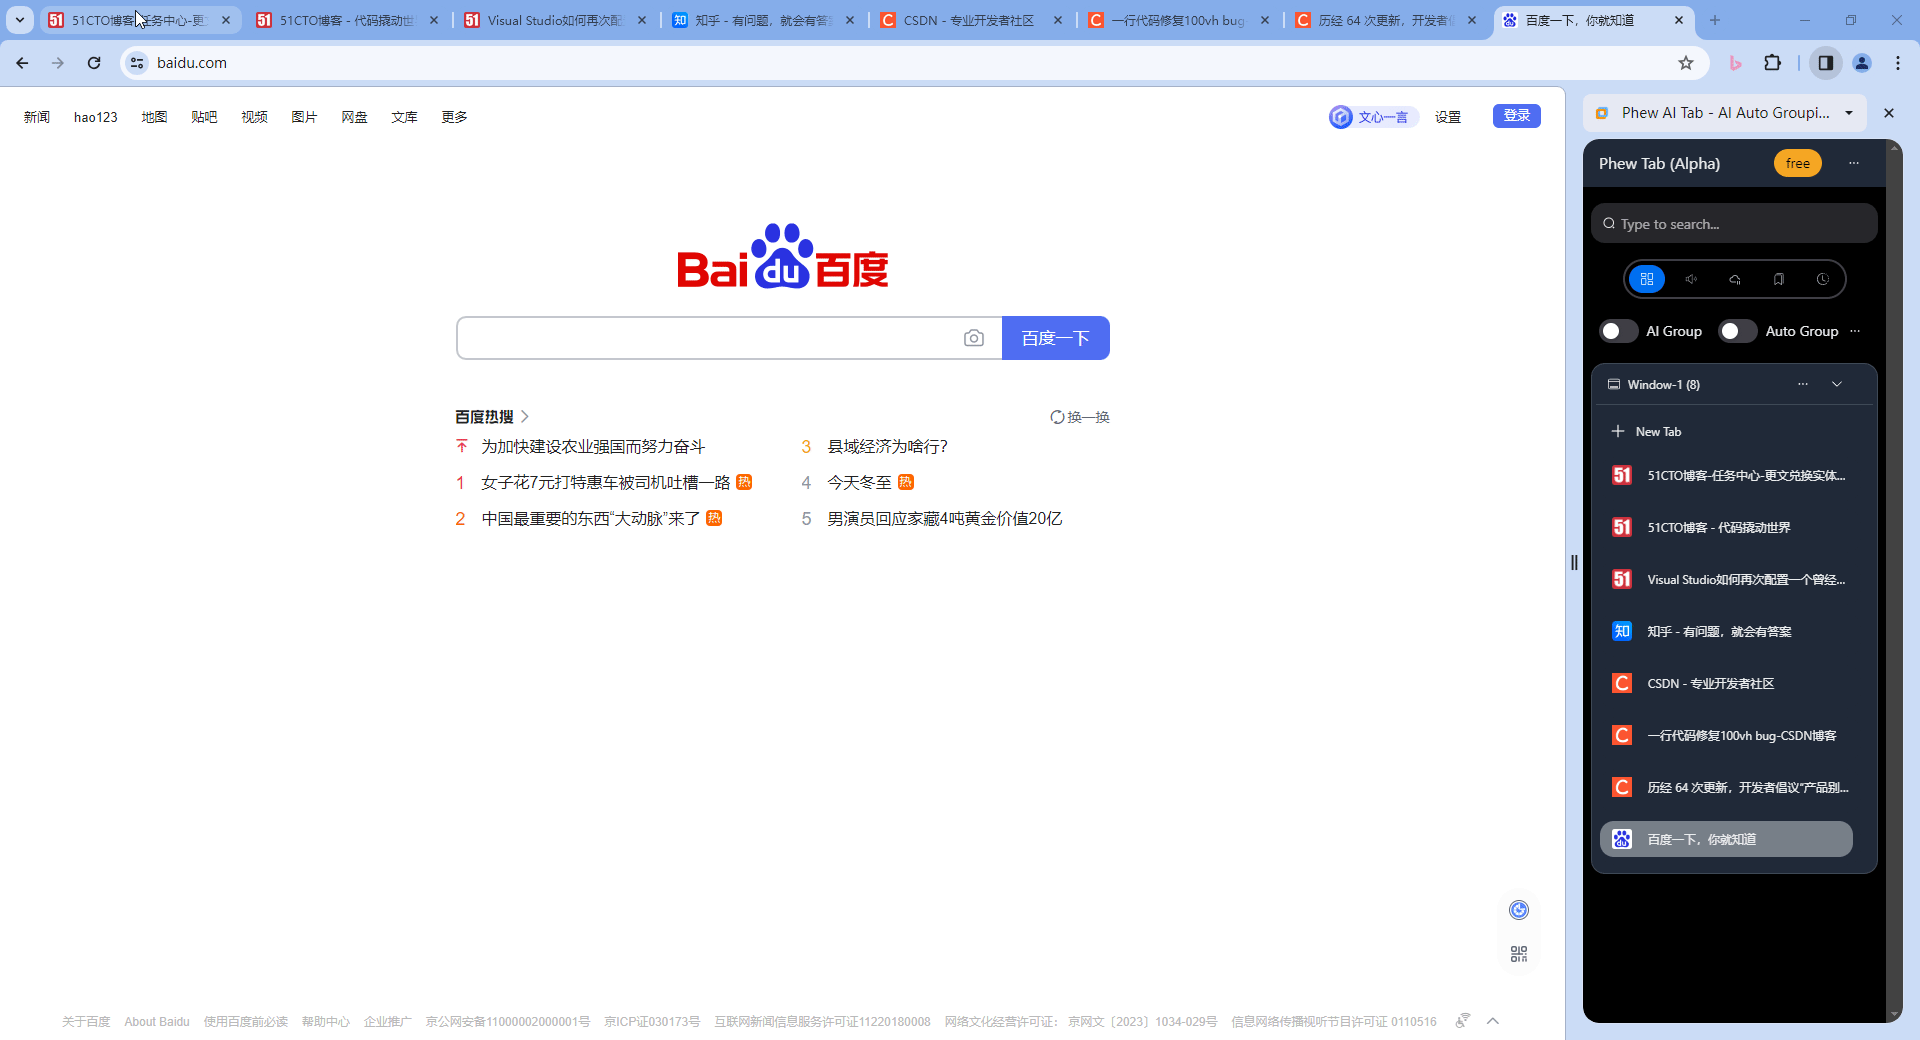Collapse the Window-1 group list

[1838, 383]
